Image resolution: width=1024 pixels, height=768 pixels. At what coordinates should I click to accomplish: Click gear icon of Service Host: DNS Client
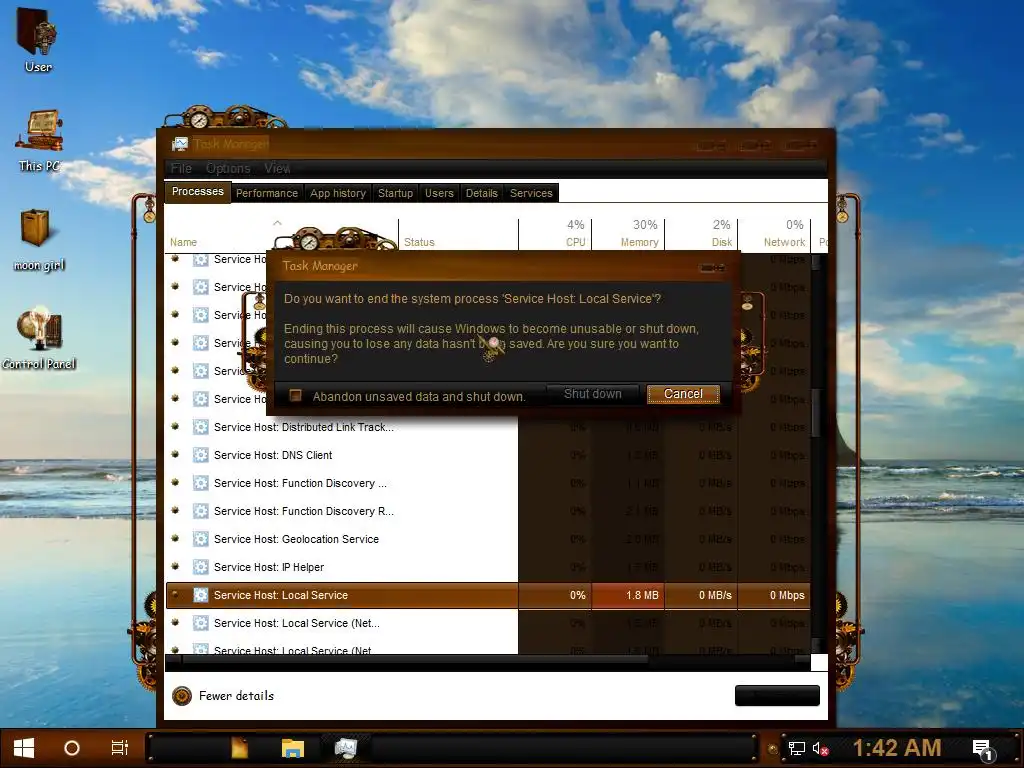point(200,455)
